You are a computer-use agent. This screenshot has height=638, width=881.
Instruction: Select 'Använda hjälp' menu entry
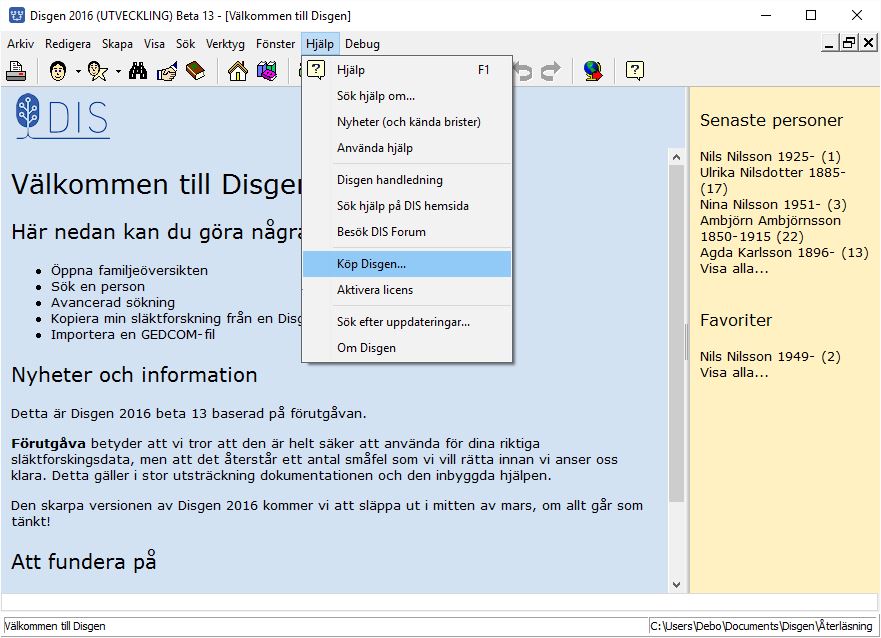tap(407, 148)
